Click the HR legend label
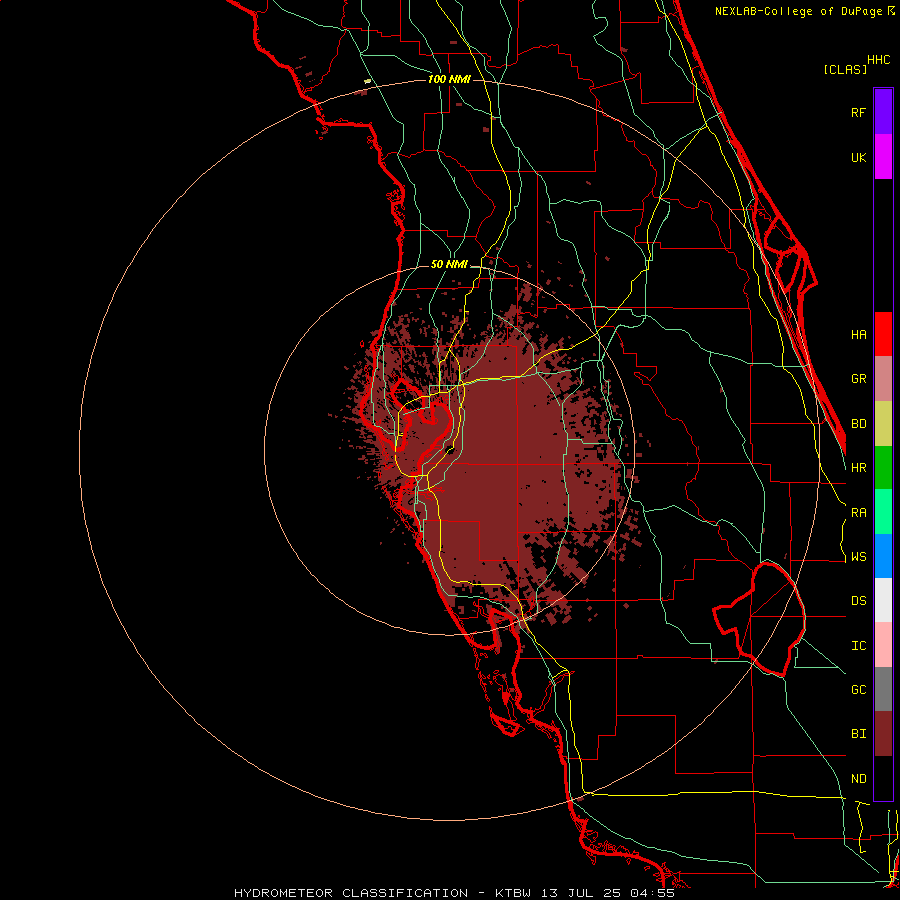The image size is (900, 900). click(x=858, y=468)
